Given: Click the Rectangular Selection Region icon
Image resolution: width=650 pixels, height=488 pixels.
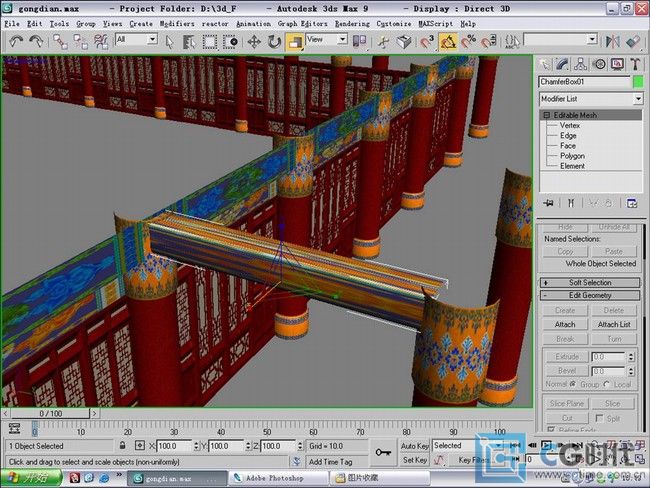Looking at the screenshot, I should (x=210, y=41).
